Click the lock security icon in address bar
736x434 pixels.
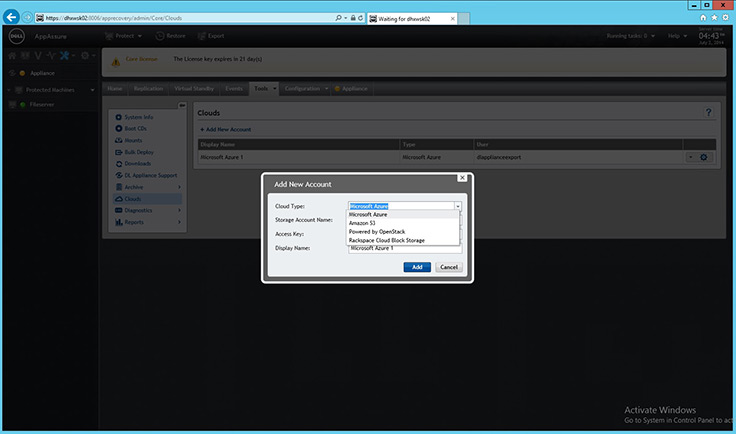coord(353,18)
